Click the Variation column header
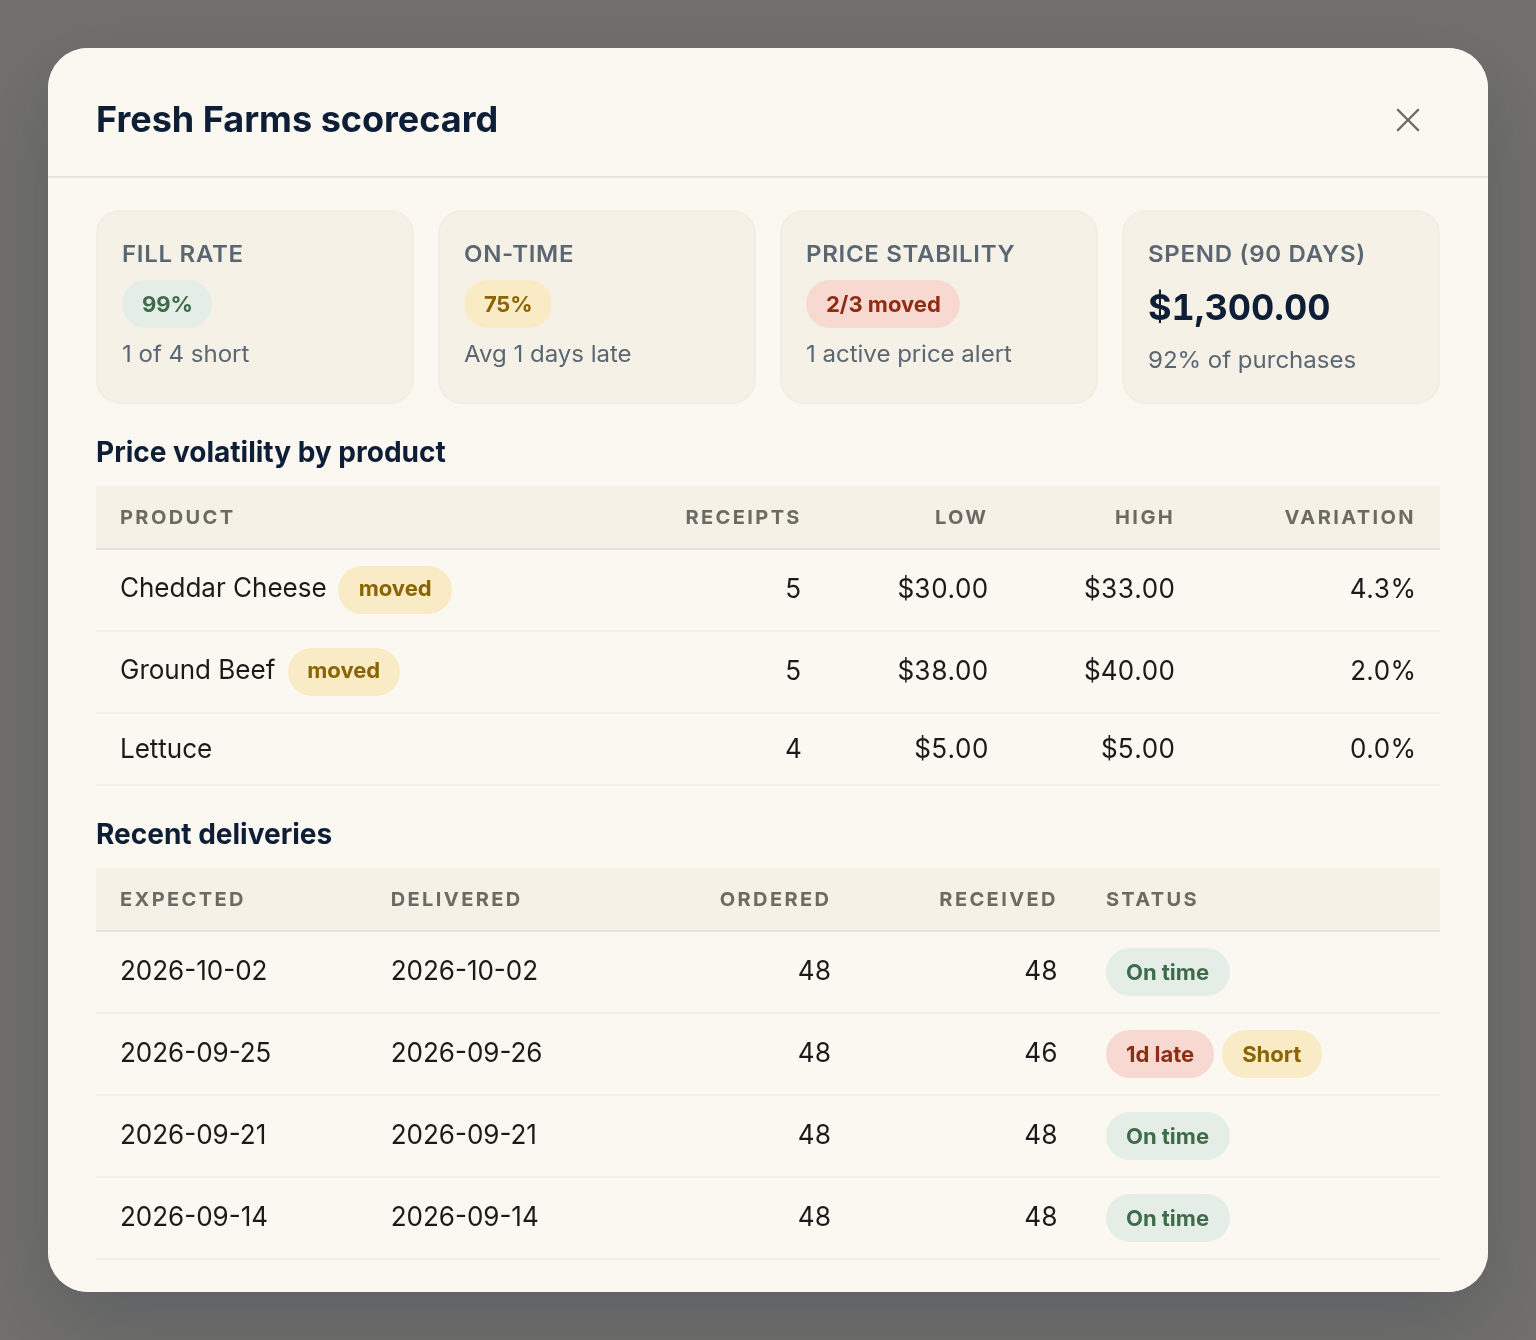This screenshot has height=1340, width=1536. point(1349,517)
